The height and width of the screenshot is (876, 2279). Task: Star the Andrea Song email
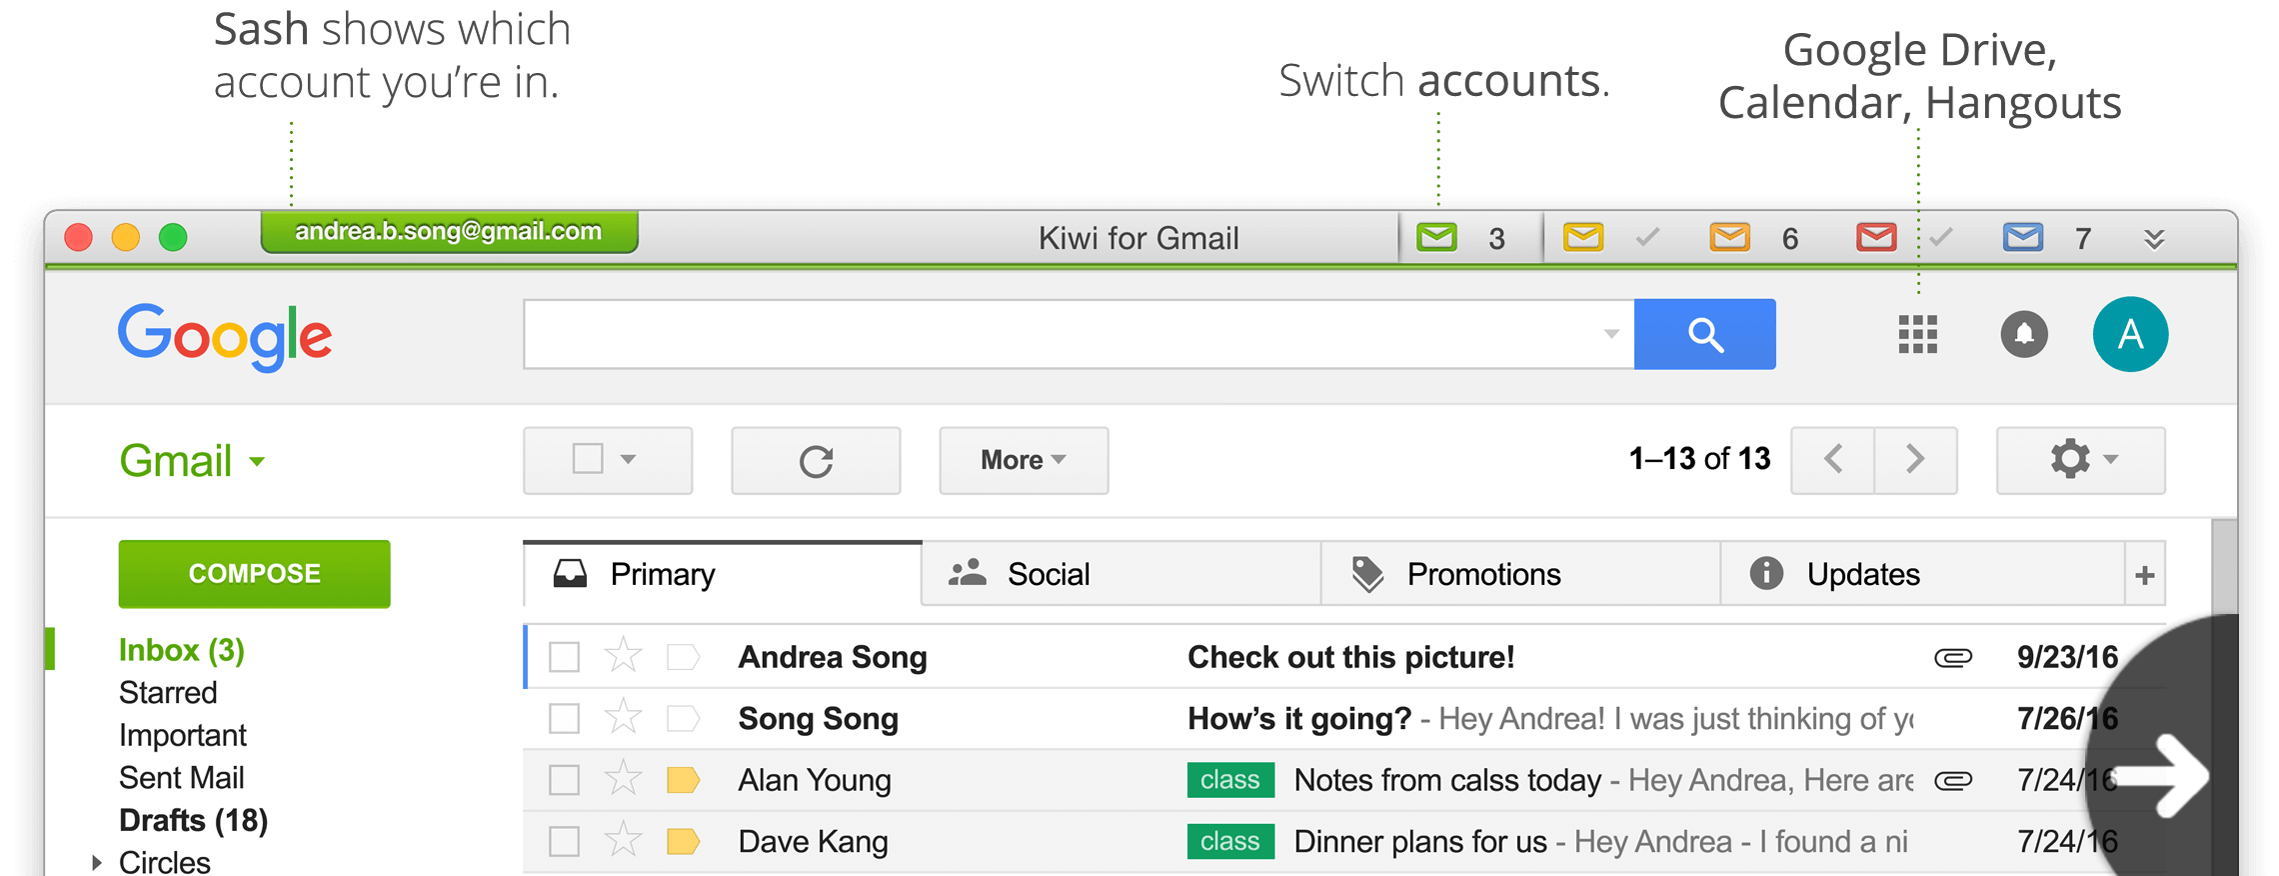click(x=623, y=657)
